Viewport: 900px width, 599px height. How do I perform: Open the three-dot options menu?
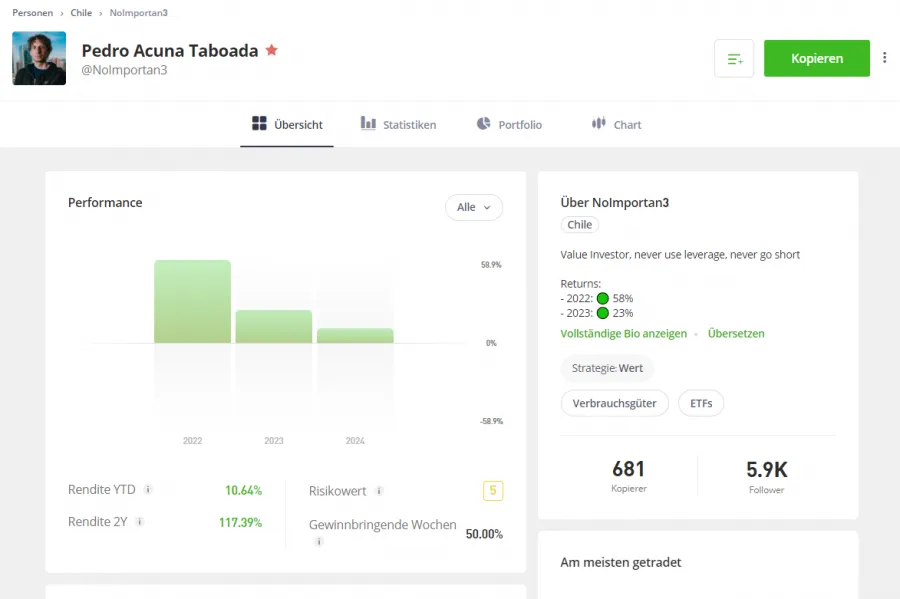[884, 58]
